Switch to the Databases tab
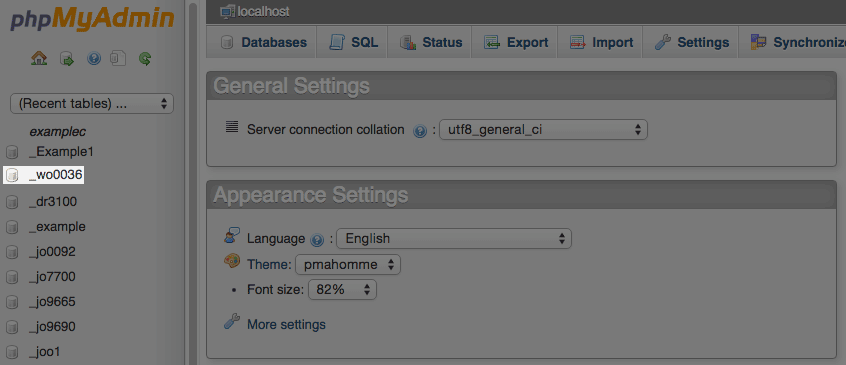The width and height of the screenshot is (846, 365). pos(263,43)
